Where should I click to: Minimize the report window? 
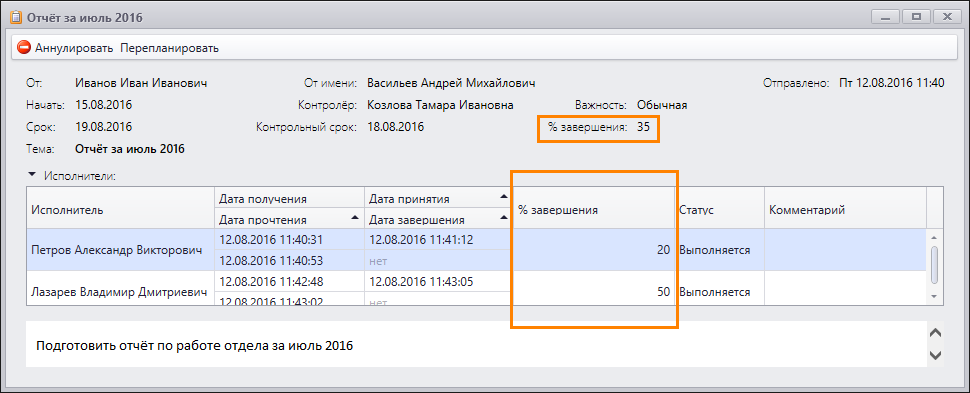pos(886,17)
